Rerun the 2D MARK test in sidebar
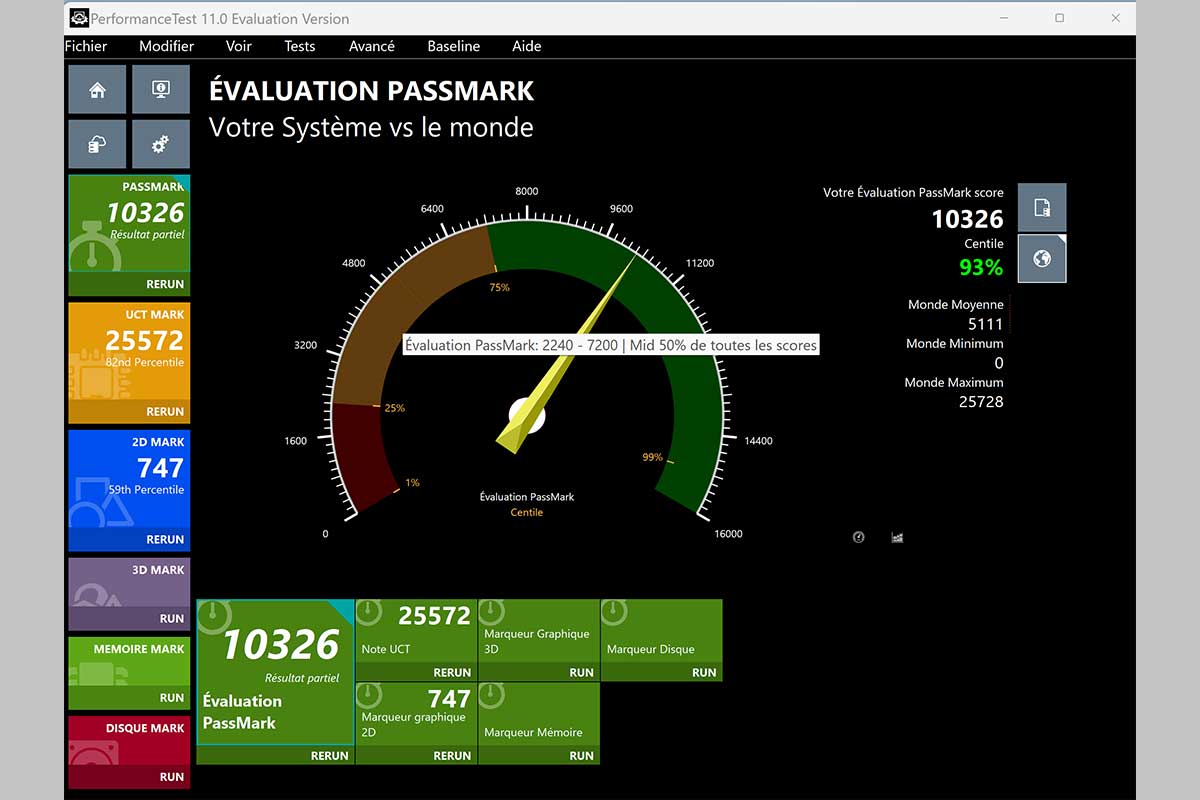1200x800 pixels. tap(165, 539)
